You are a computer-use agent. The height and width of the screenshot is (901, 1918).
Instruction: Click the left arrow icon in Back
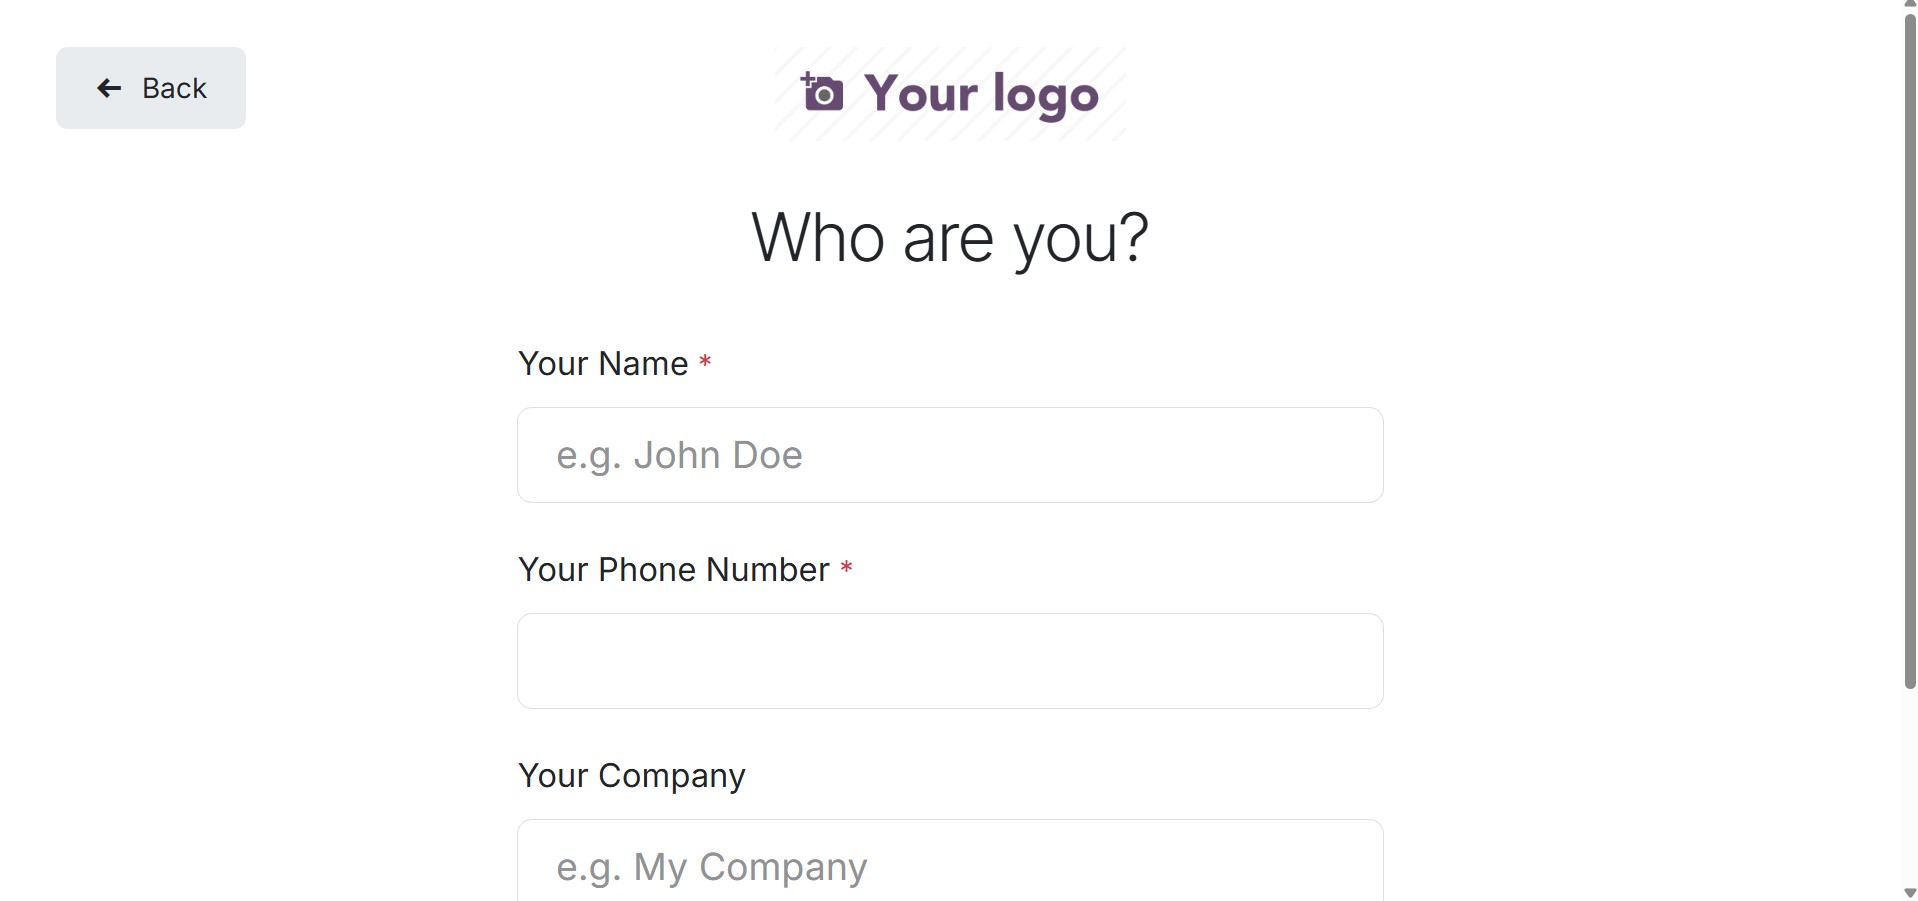(x=109, y=88)
